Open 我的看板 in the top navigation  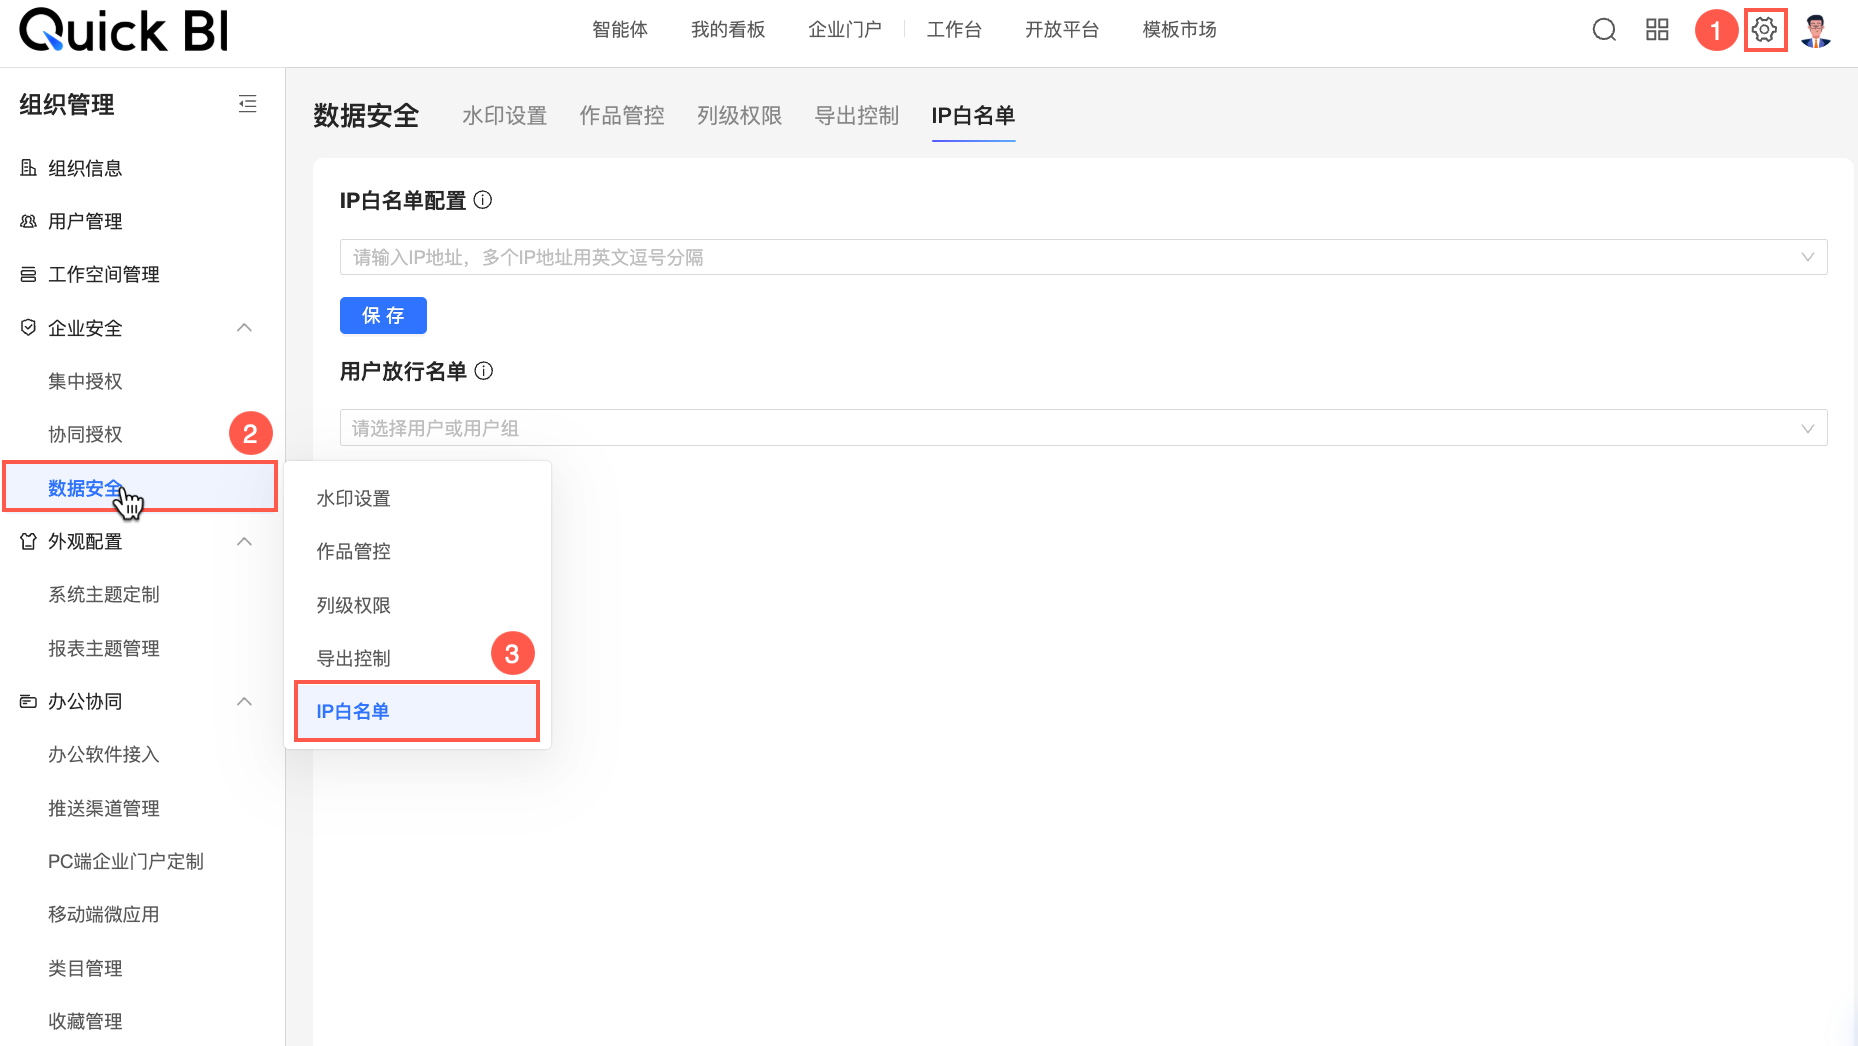point(728,30)
